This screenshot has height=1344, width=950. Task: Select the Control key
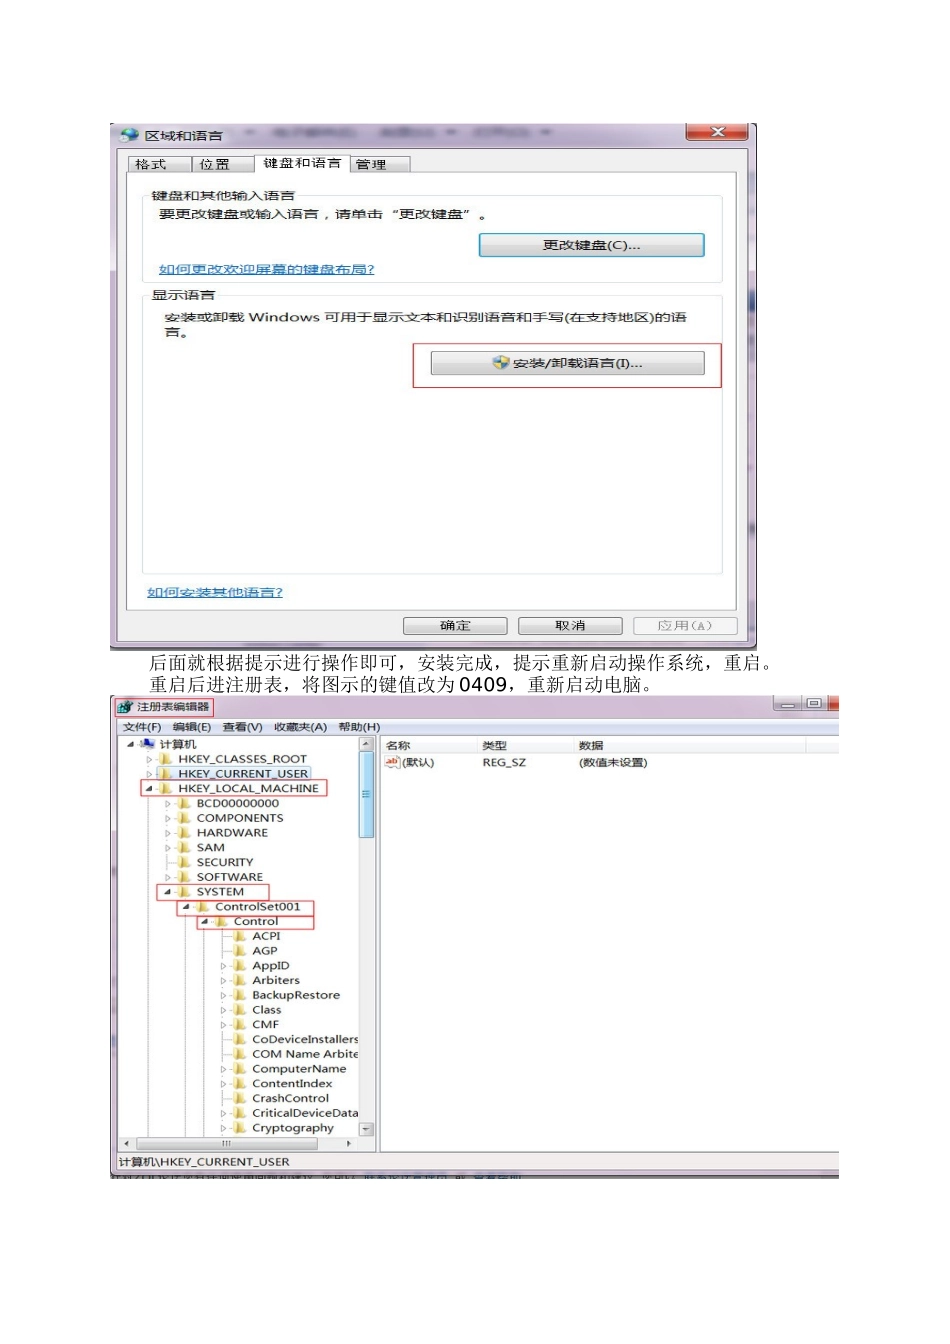(x=256, y=921)
